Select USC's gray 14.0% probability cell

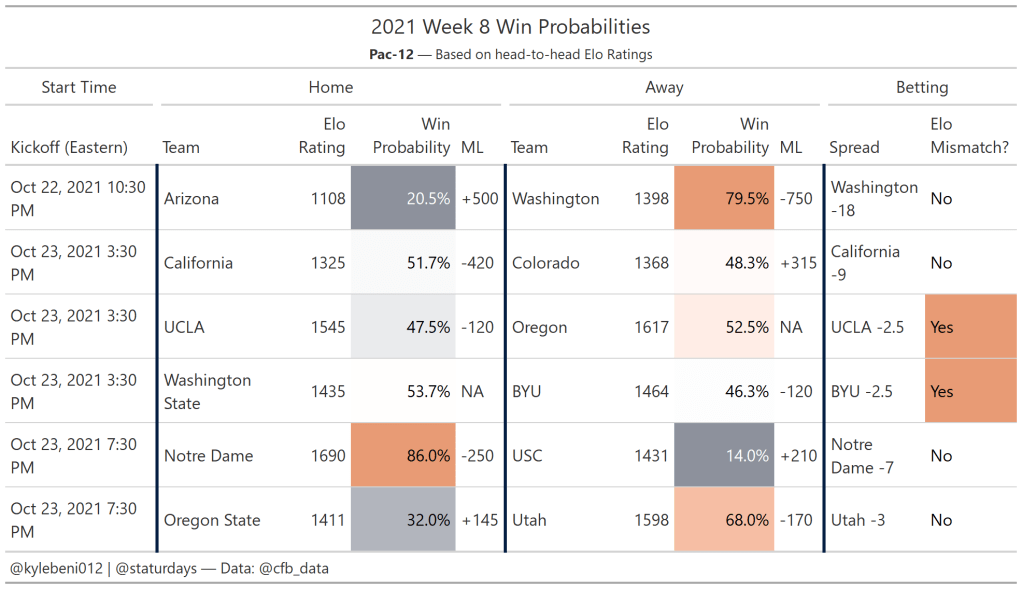725,456
